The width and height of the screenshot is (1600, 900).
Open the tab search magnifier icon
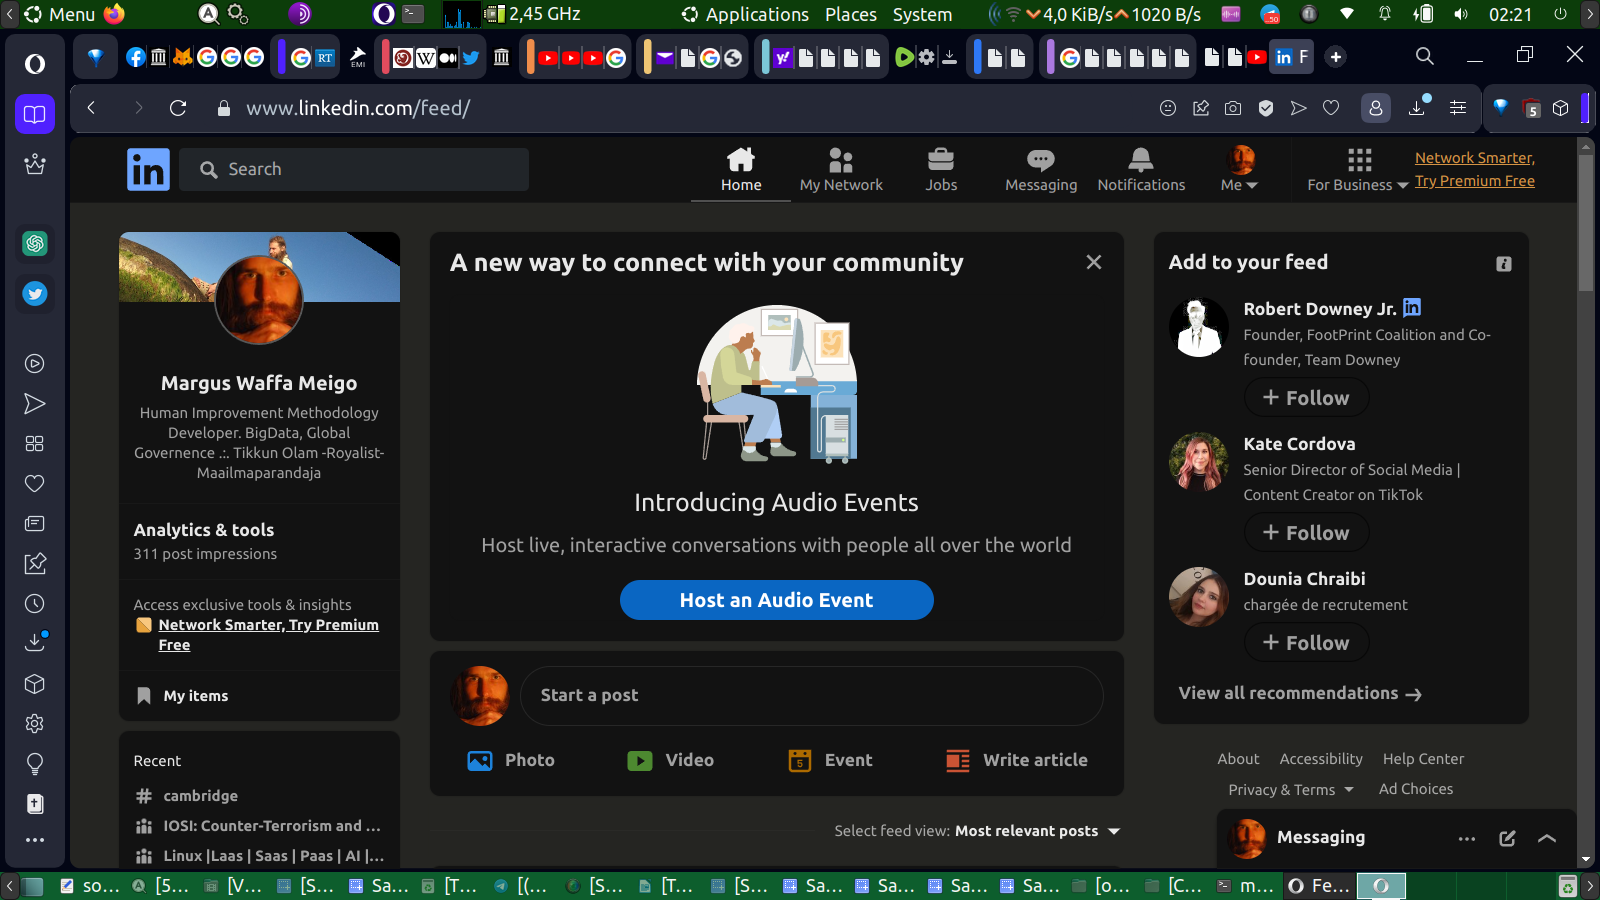(x=1425, y=57)
